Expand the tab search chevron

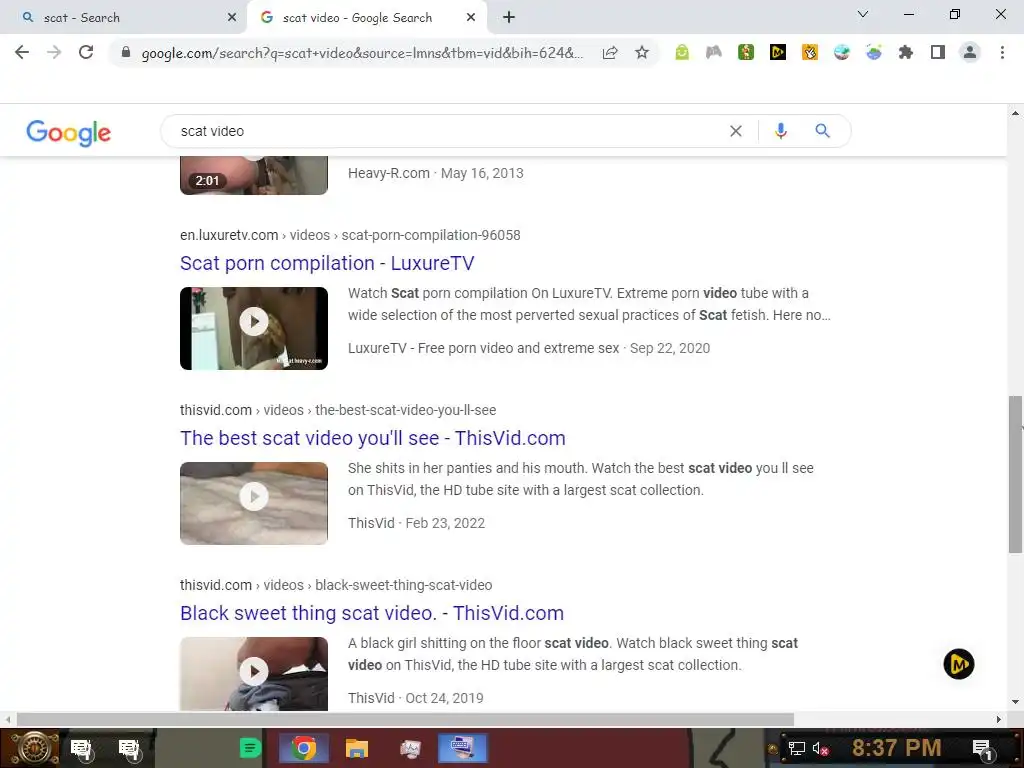(x=863, y=14)
